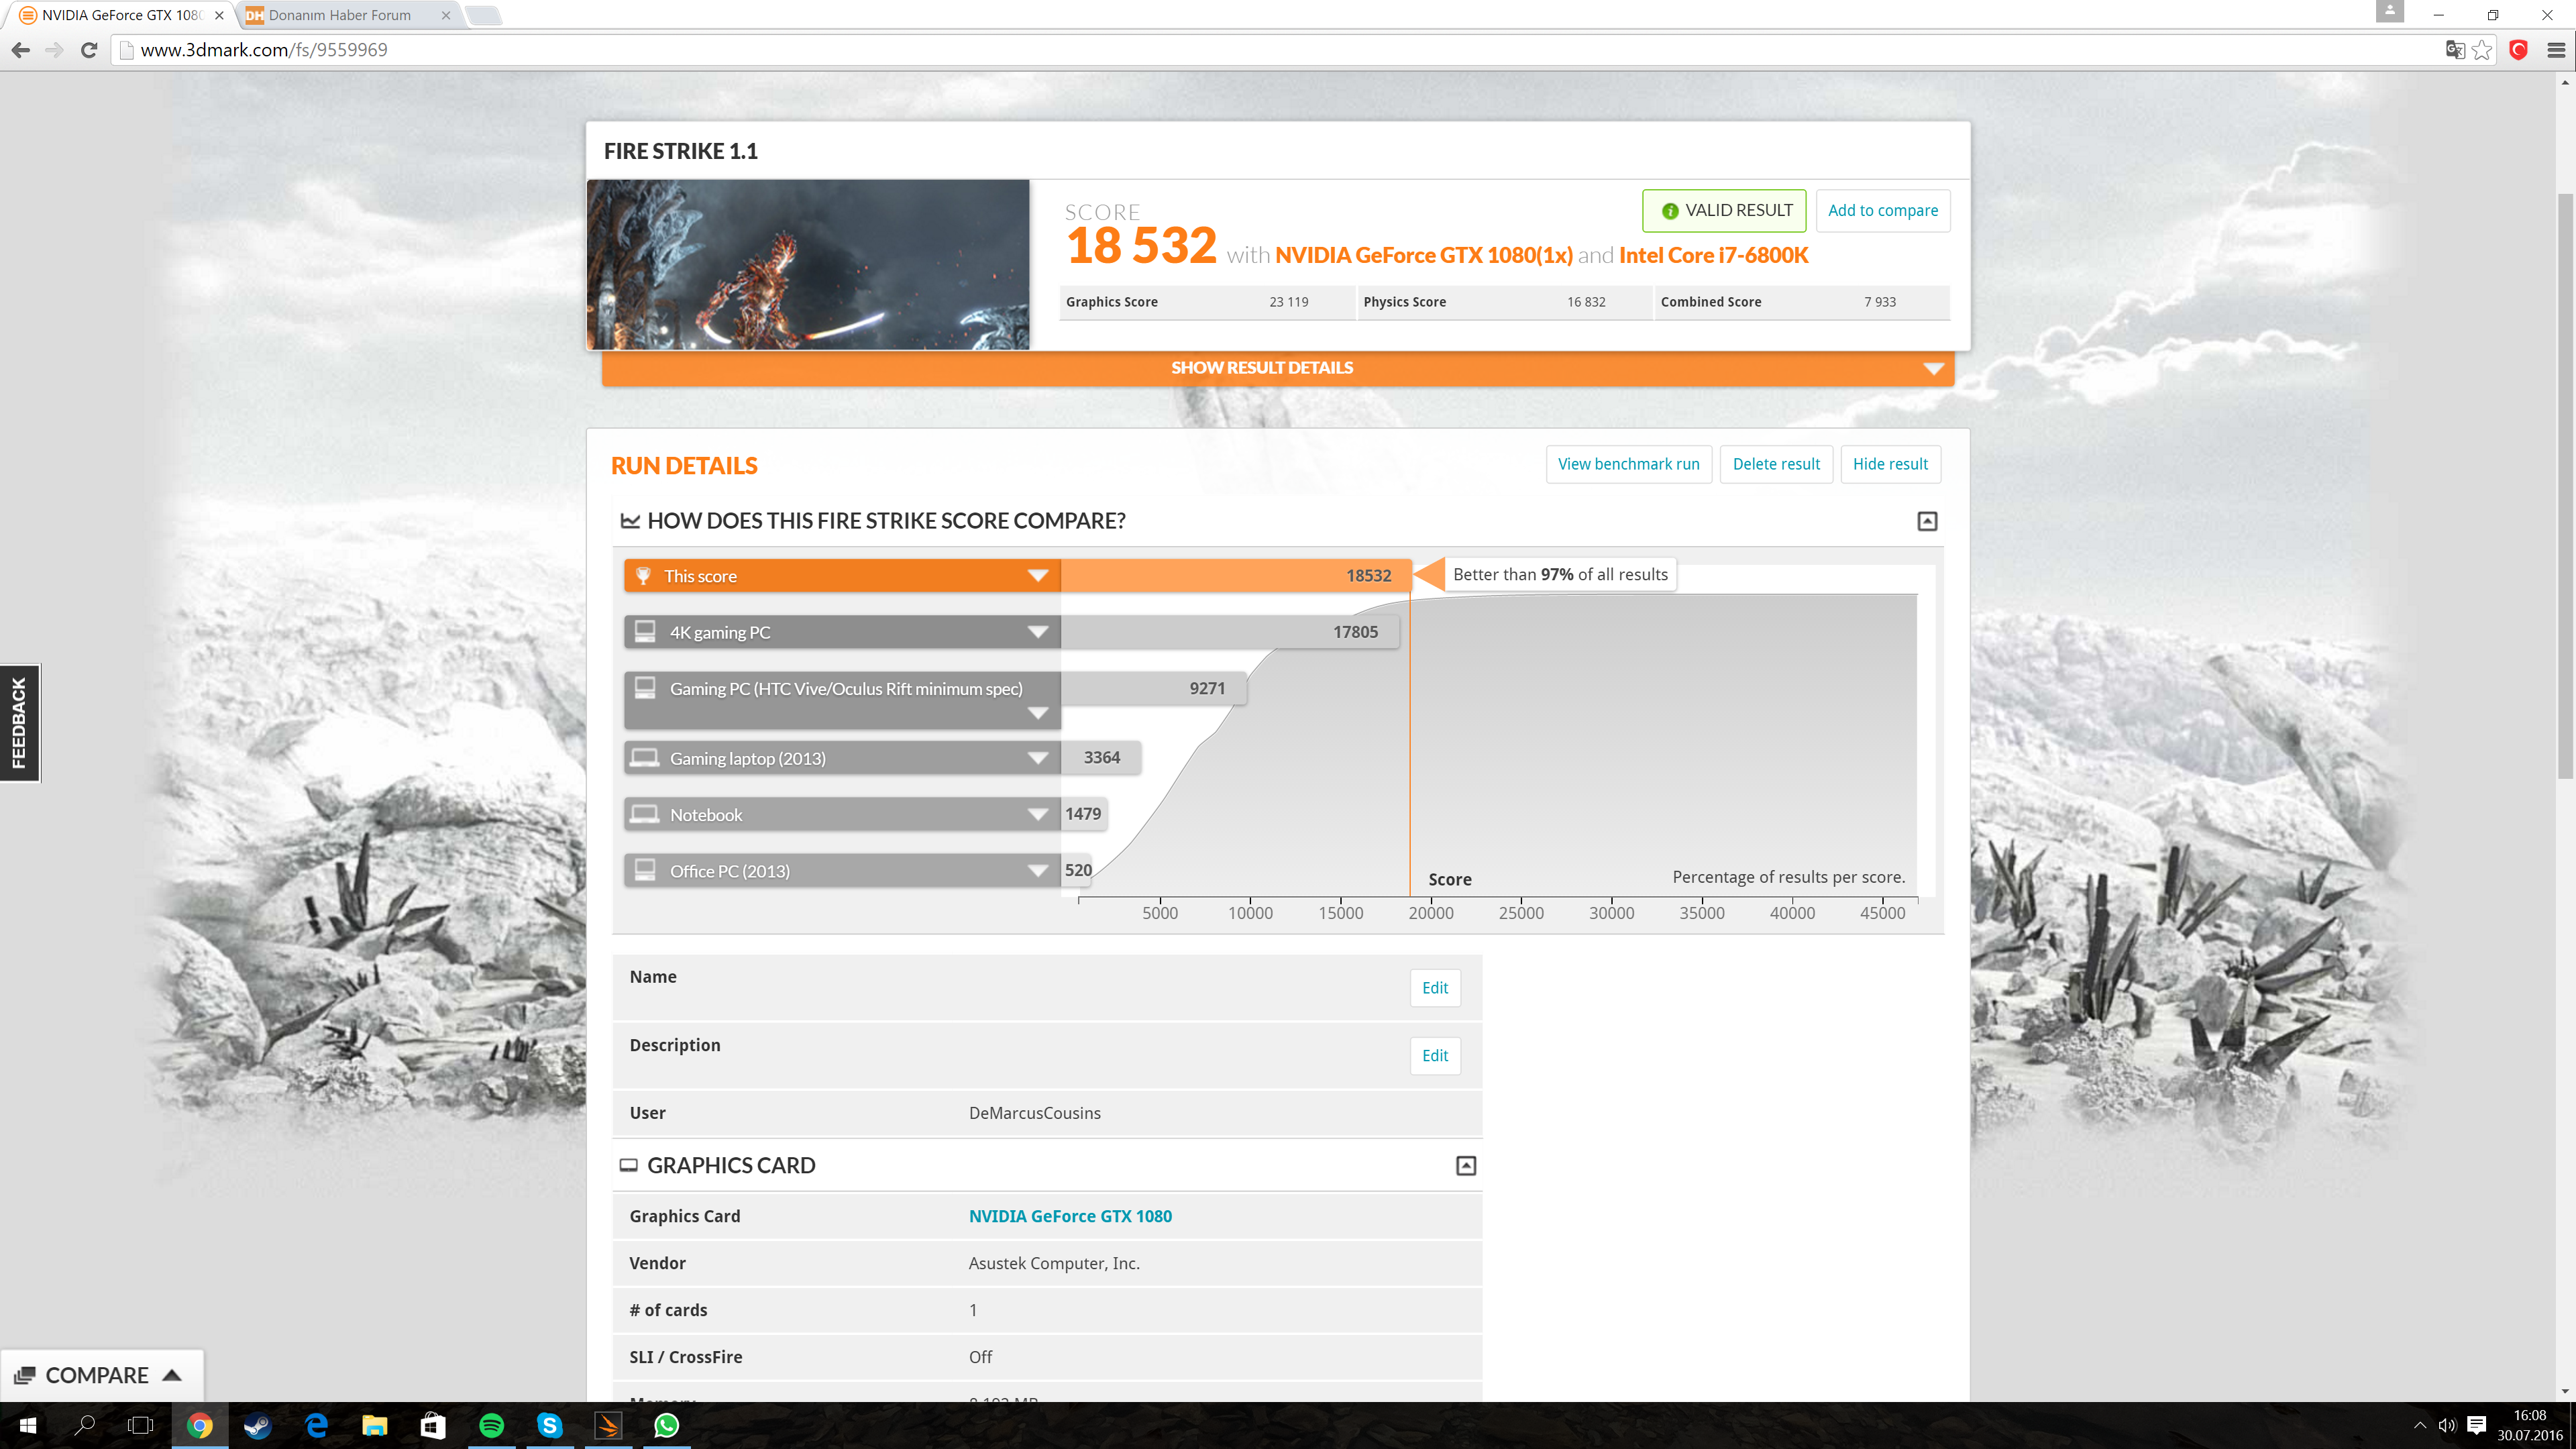The image size is (2576, 1449).
Task: Click the 9271 score bar
Action: 1153,688
